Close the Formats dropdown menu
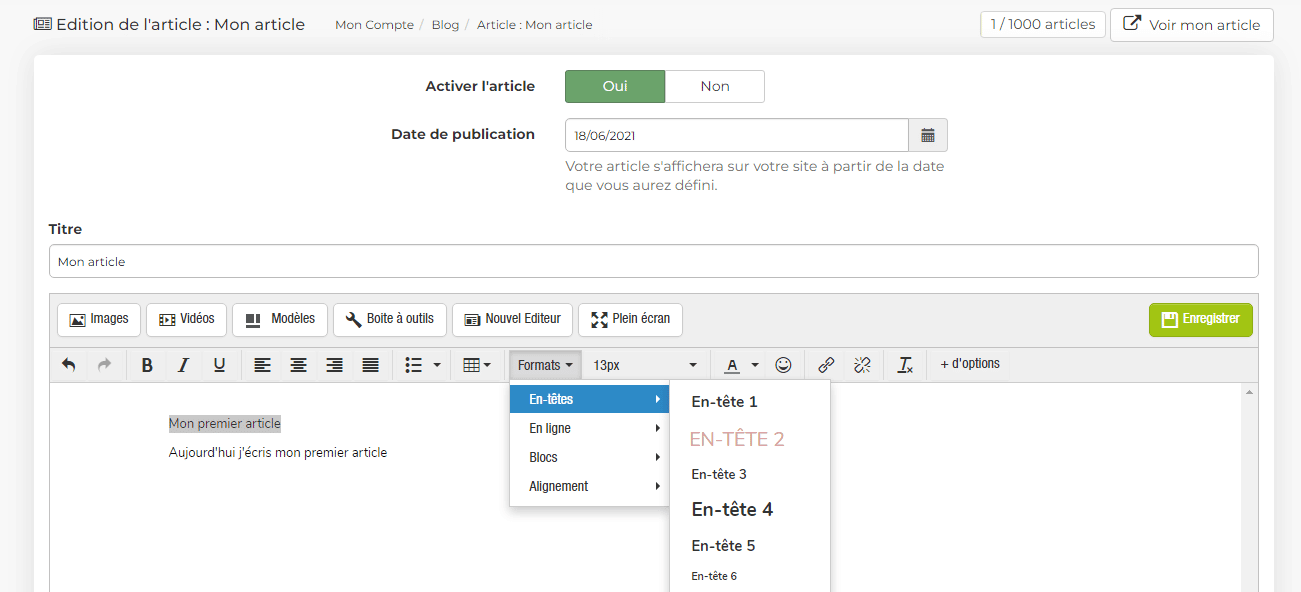Viewport: 1301px width, 592px height. [545, 365]
